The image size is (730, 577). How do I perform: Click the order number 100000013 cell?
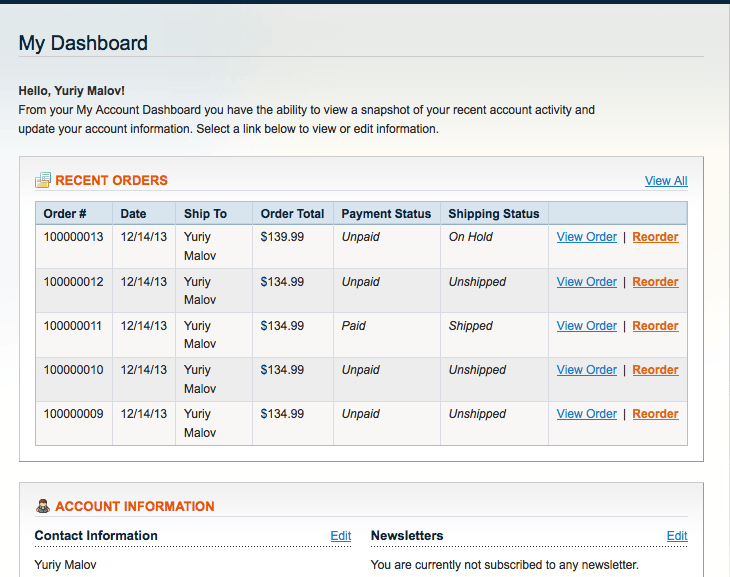pyautogui.click(x=73, y=237)
